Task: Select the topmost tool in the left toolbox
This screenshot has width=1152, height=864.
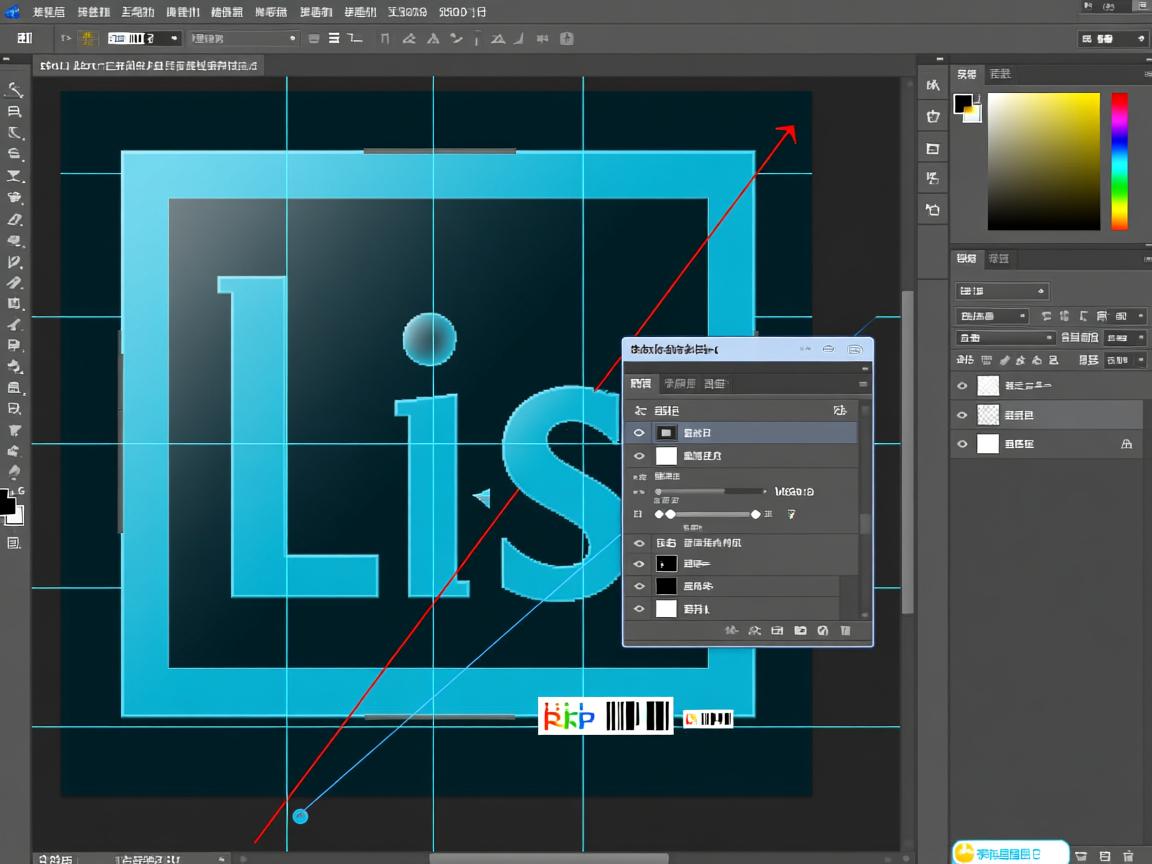Action: tap(15, 90)
